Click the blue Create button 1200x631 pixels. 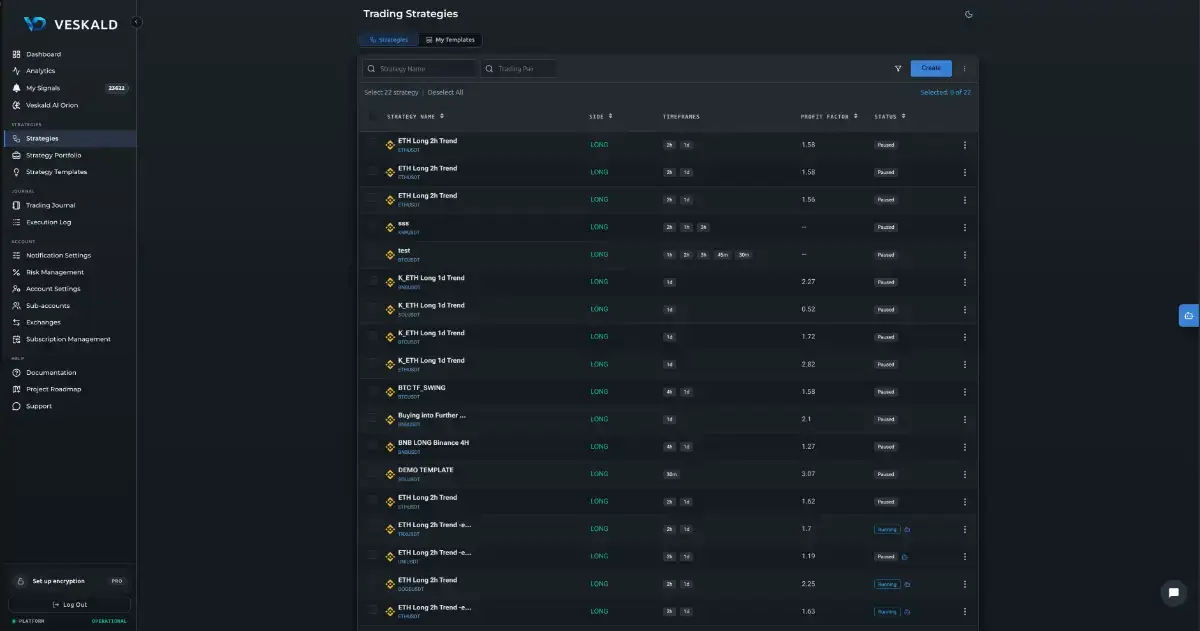(x=931, y=68)
